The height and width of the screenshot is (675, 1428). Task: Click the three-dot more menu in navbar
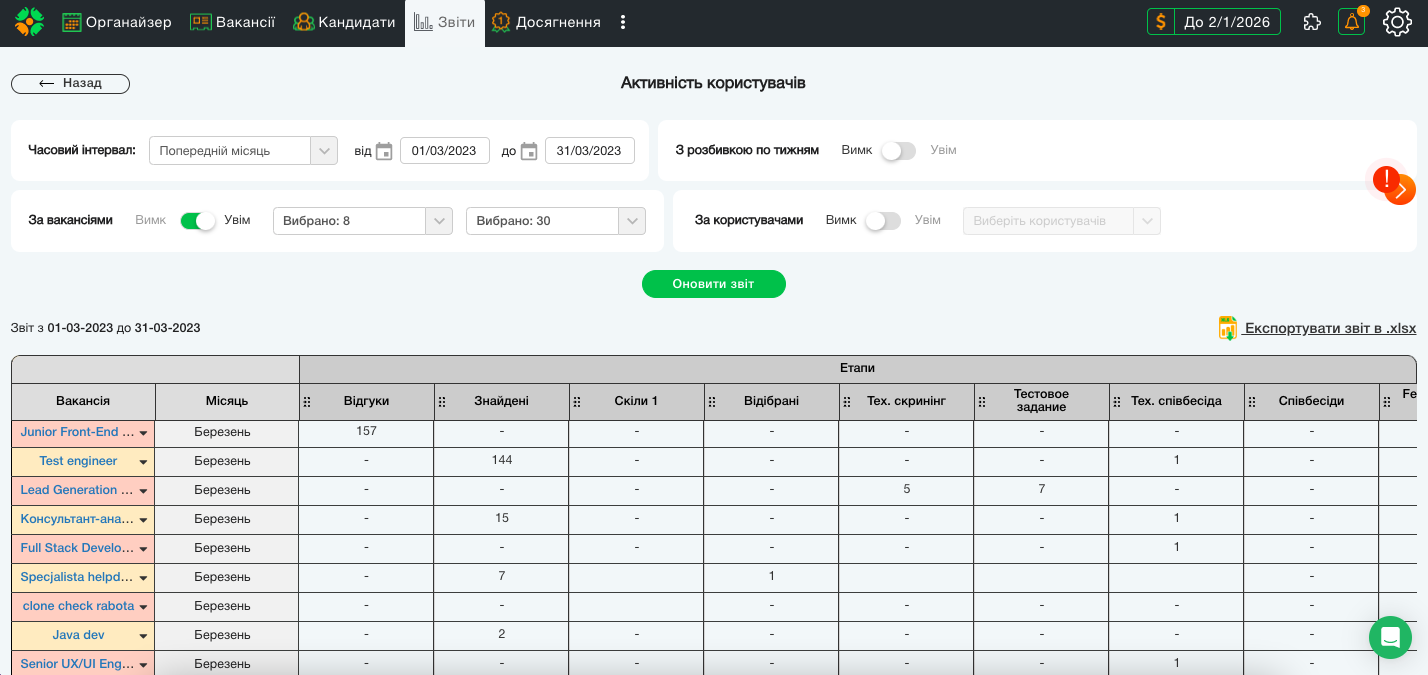click(x=623, y=22)
